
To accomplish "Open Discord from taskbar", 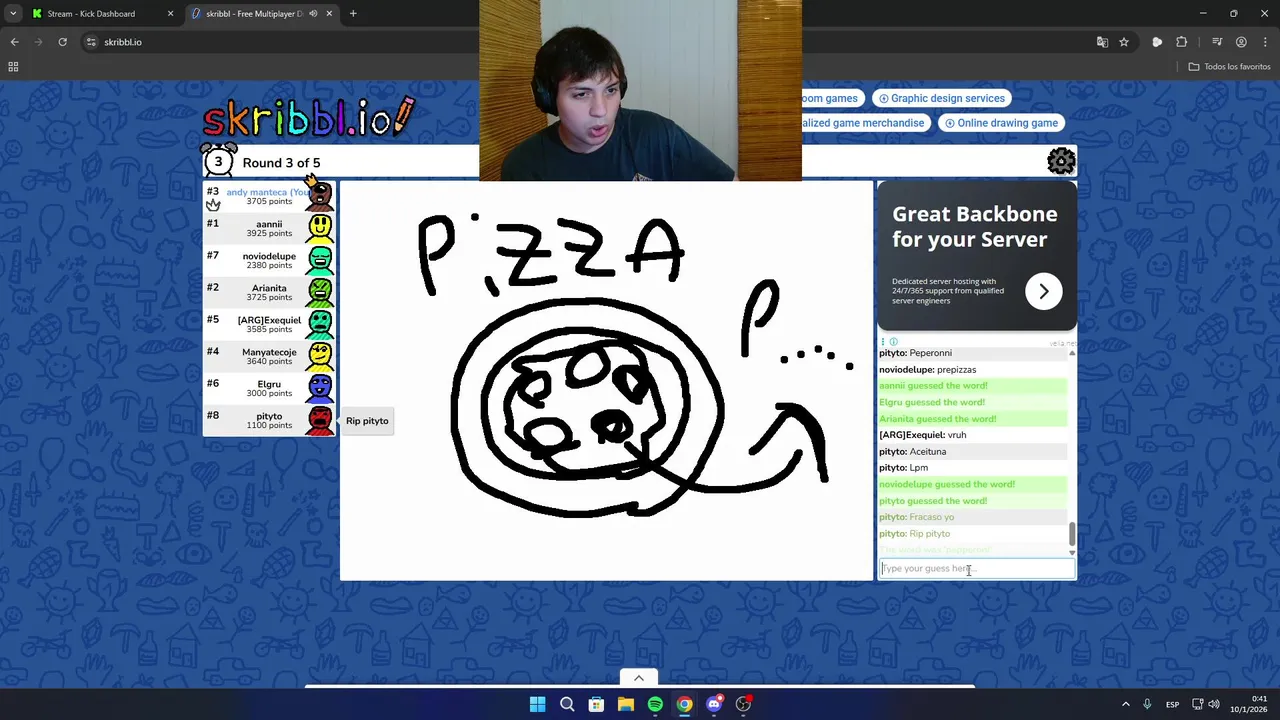I will (x=714, y=704).
